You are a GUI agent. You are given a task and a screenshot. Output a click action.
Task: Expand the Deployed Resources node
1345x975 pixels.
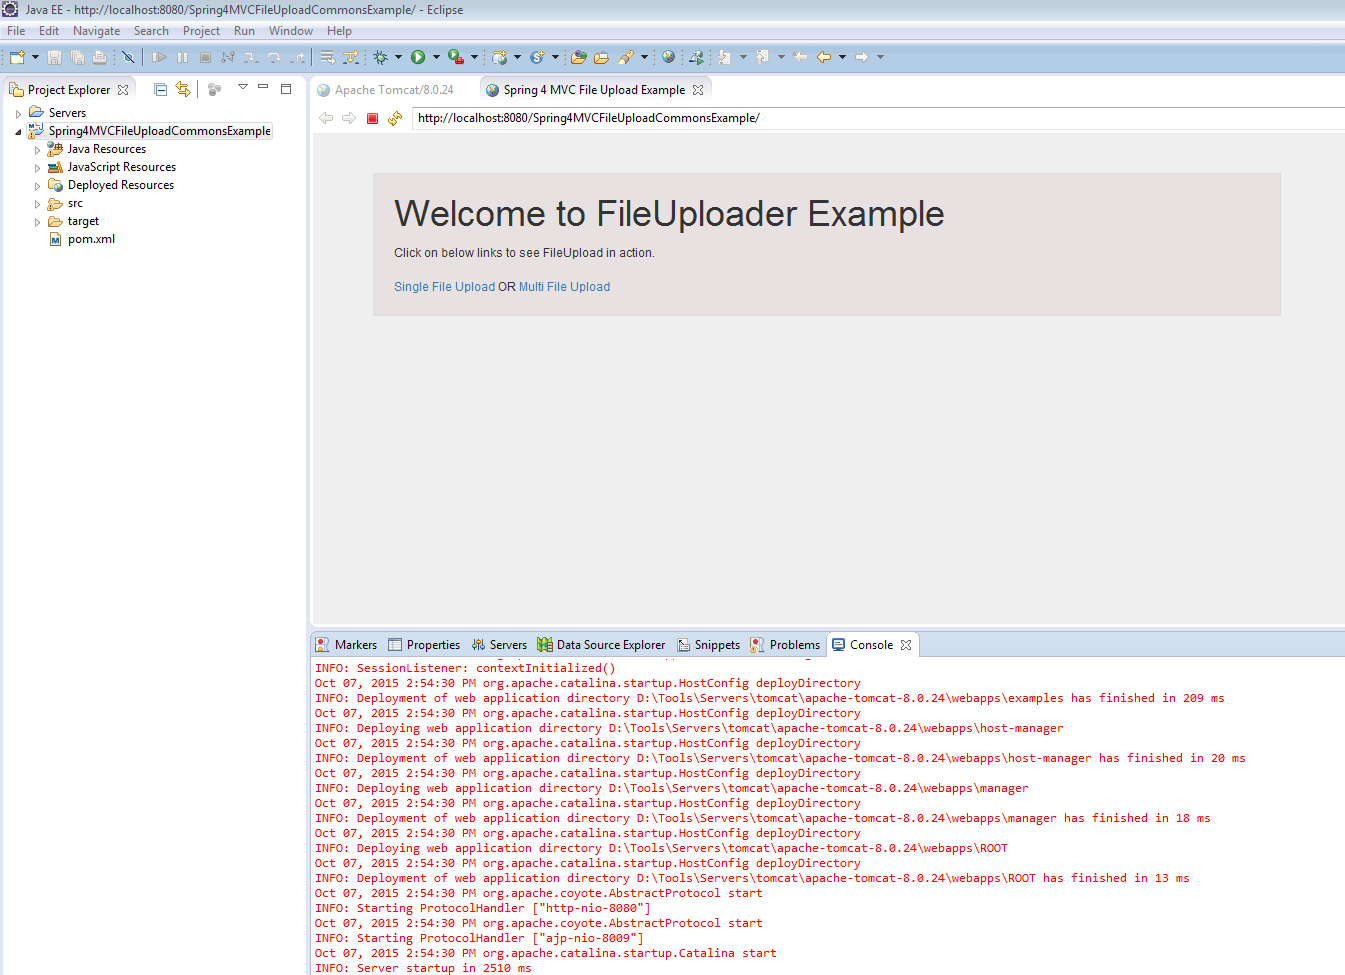coord(38,186)
